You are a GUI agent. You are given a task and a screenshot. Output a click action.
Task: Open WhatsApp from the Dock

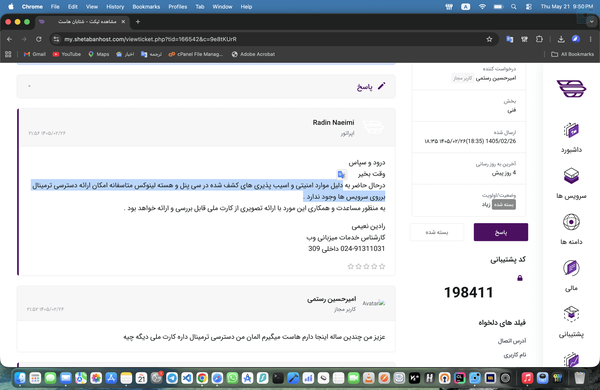(x=232, y=378)
